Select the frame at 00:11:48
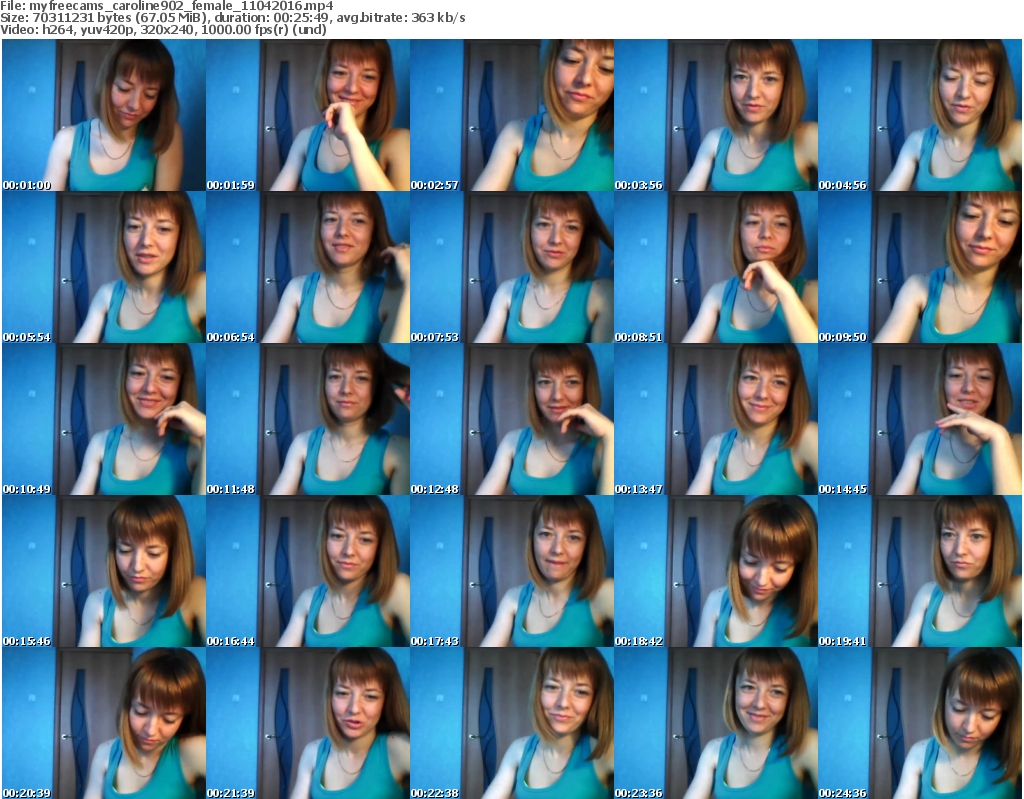Image resolution: width=1024 pixels, height=799 pixels. point(308,419)
